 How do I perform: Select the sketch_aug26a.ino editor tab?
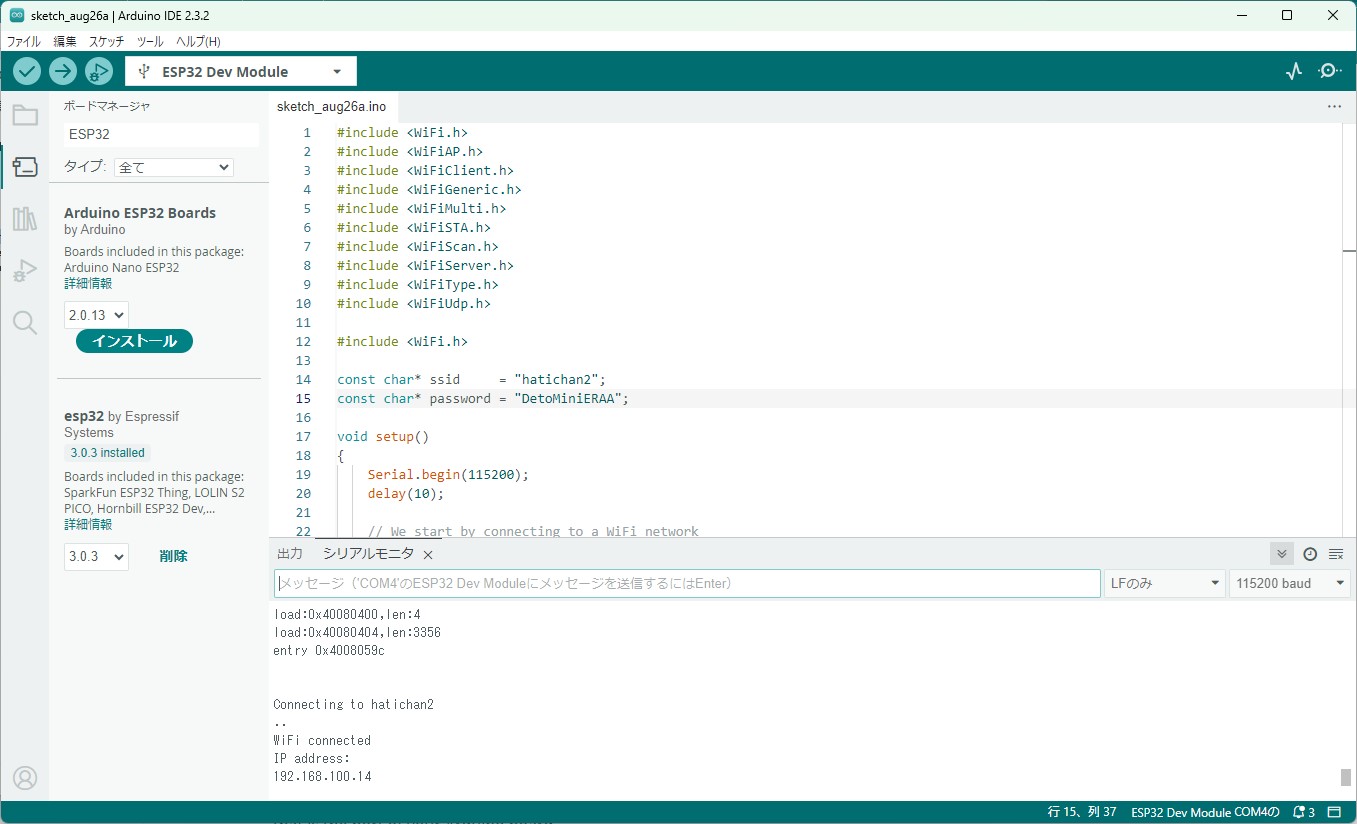[x=331, y=106]
